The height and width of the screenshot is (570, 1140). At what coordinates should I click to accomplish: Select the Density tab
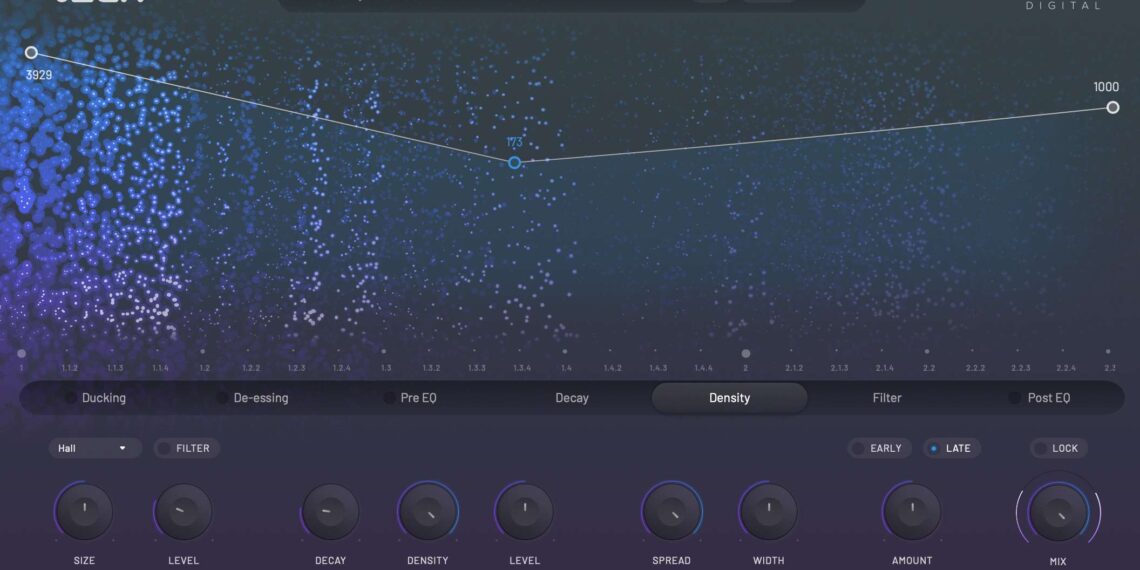(x=729, y=398)
